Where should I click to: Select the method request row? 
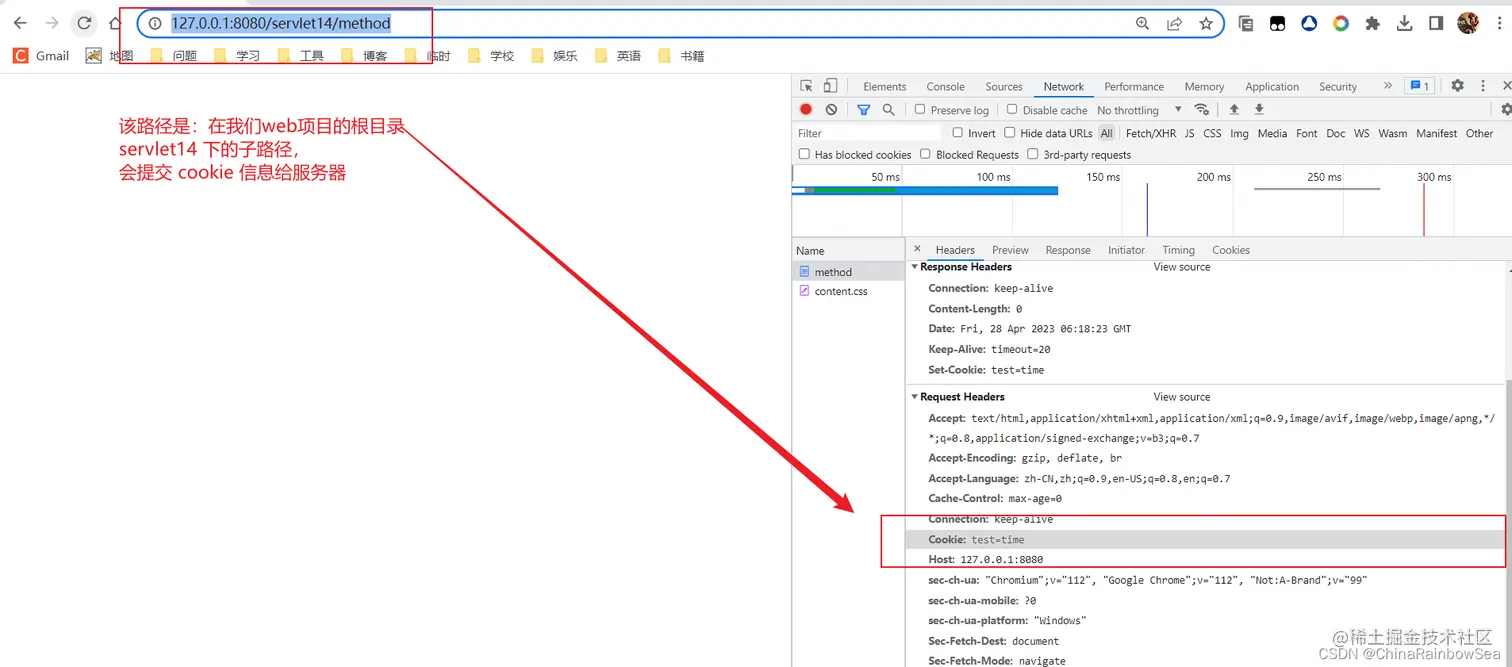click(848, 272)
